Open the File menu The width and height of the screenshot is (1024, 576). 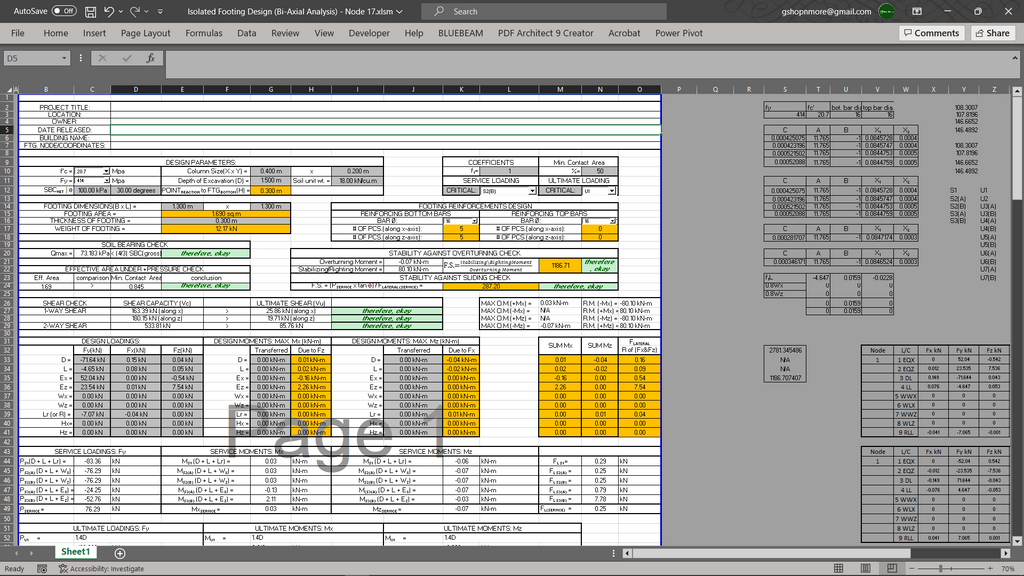[x=18, y=33]
